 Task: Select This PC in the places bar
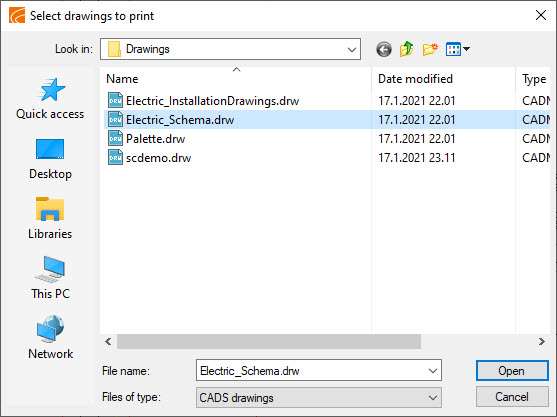point(50,278)
